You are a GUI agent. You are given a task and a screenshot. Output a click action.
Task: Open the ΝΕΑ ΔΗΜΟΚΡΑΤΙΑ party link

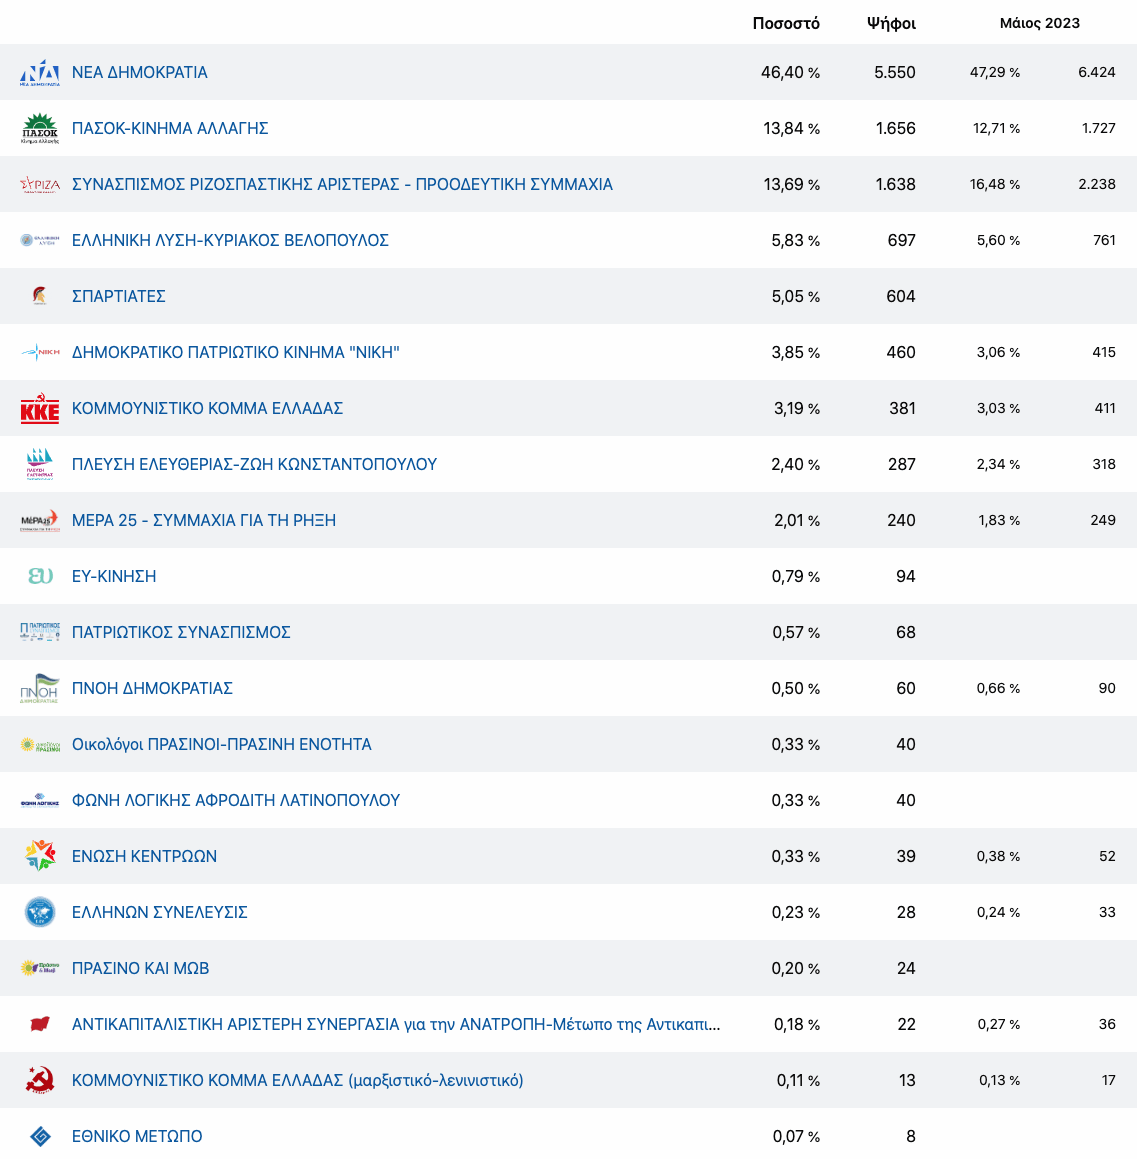pos(140,72)
